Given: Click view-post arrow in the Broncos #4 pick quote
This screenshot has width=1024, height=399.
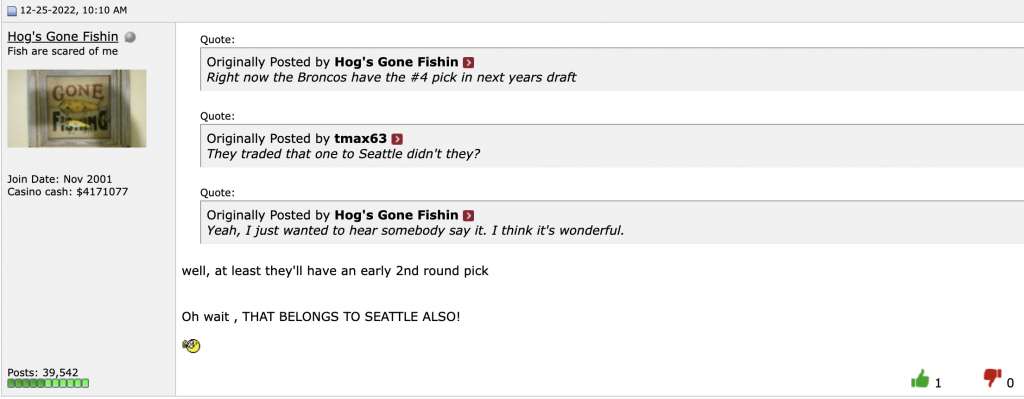Looking at the screenshot, I should (x=468, y=63).
